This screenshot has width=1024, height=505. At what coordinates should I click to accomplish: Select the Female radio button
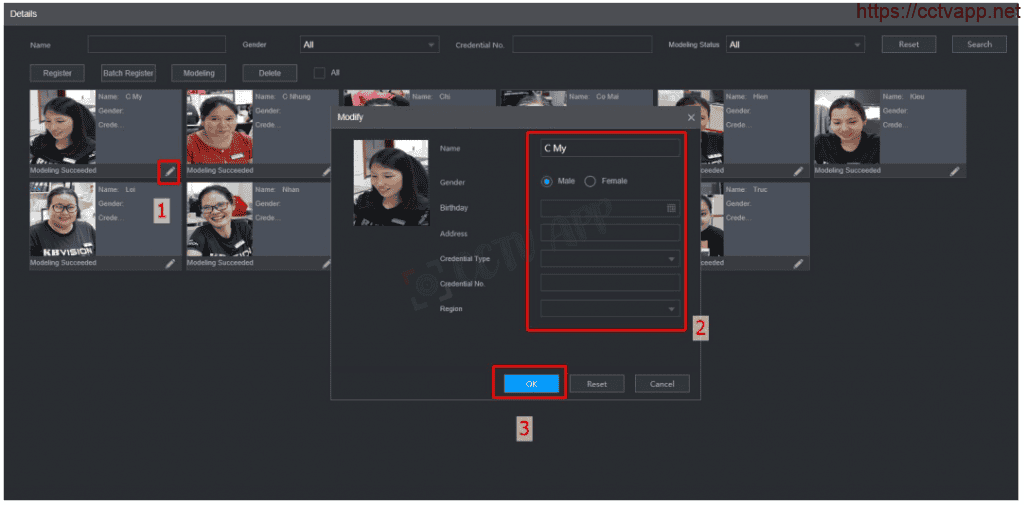590,181
